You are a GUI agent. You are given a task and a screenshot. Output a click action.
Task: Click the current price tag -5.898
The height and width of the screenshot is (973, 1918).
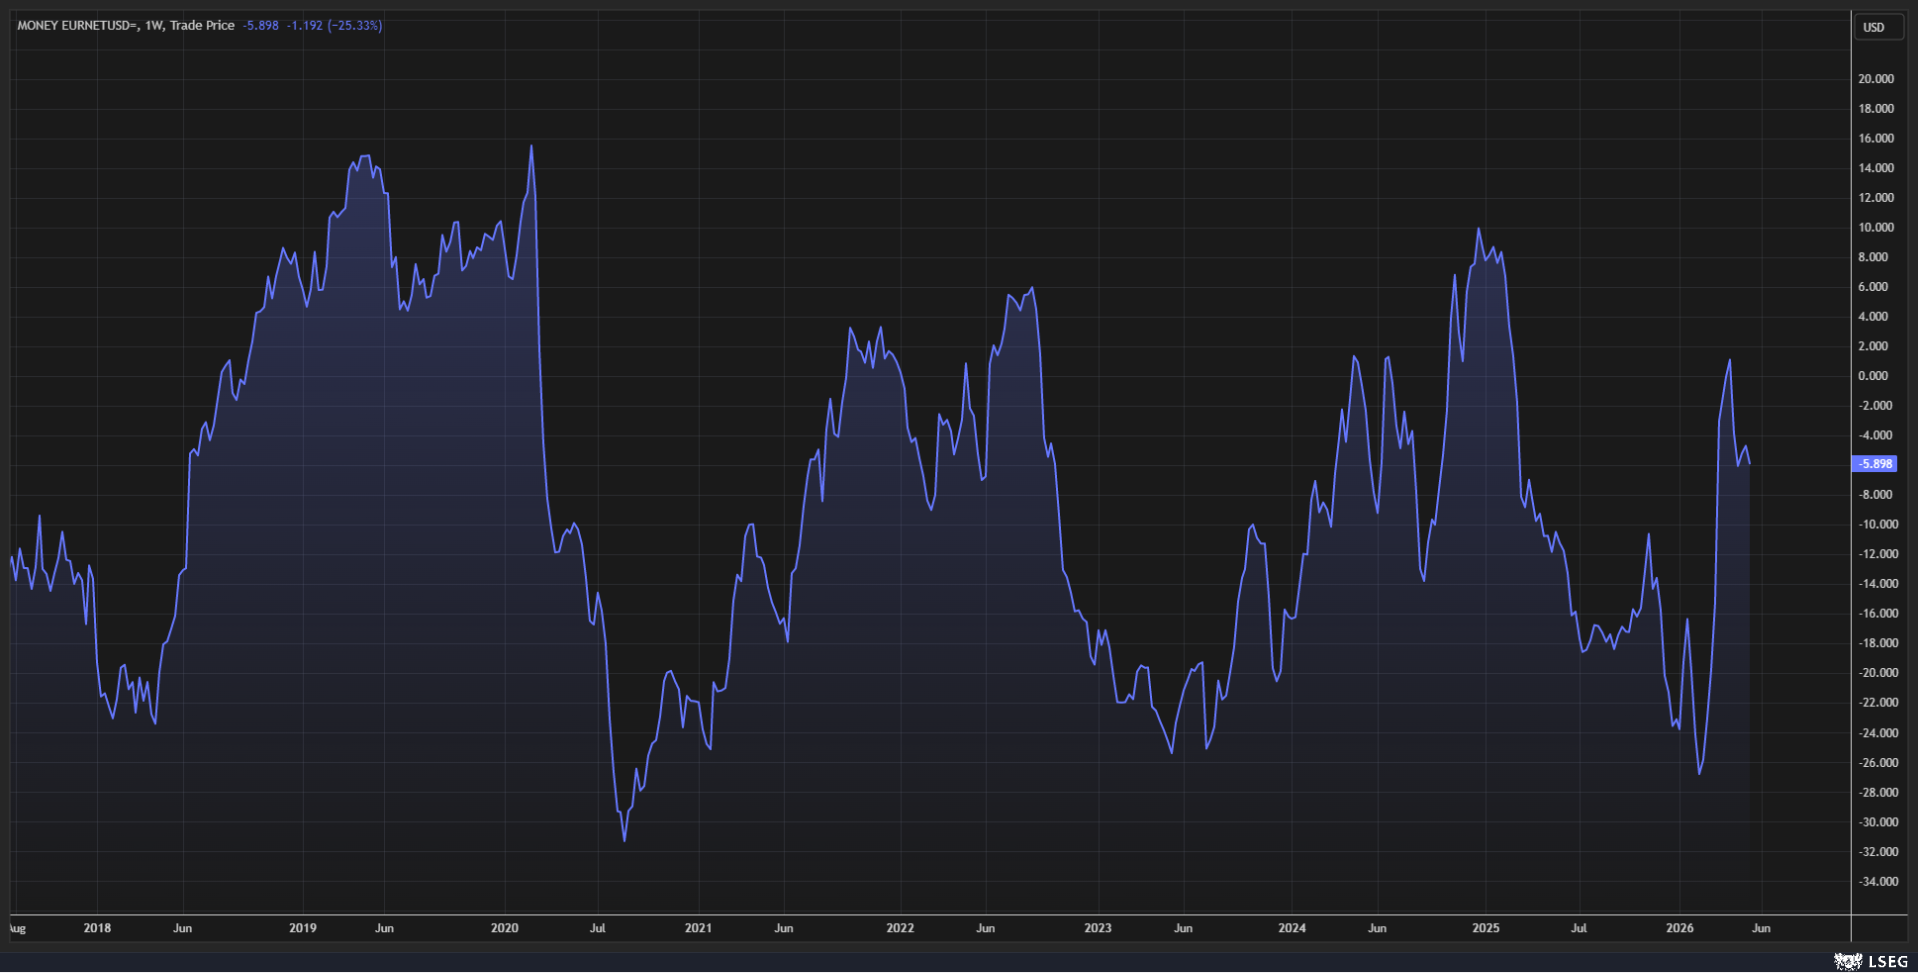coord(1875,464)
